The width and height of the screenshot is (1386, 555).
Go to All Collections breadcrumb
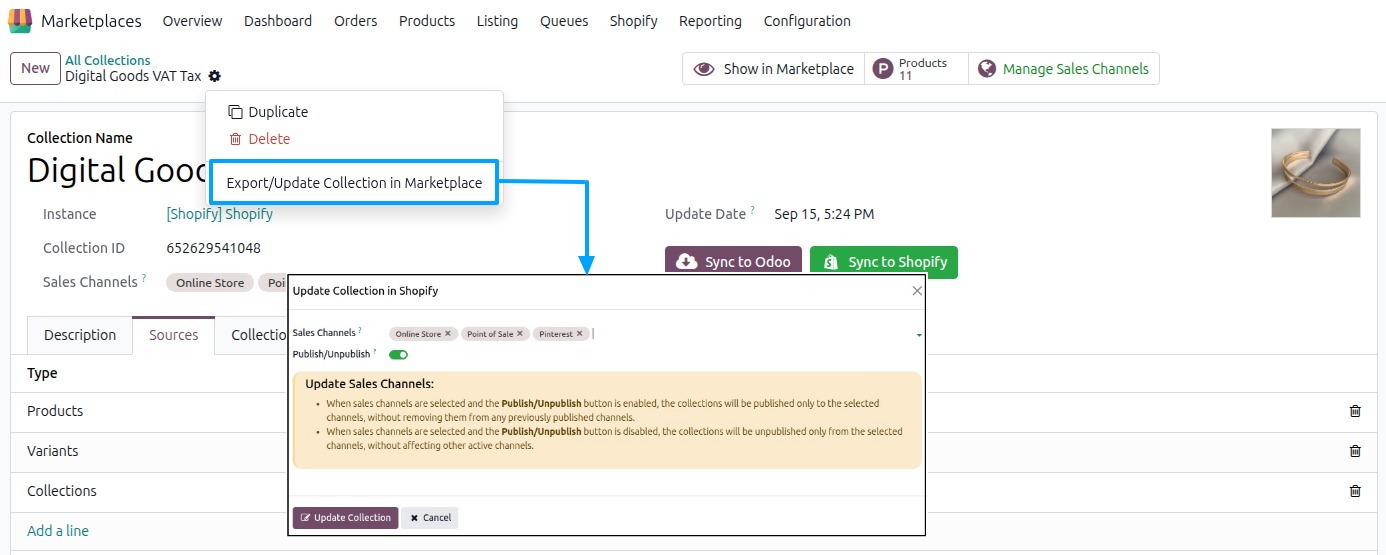(x=108, y=60)
